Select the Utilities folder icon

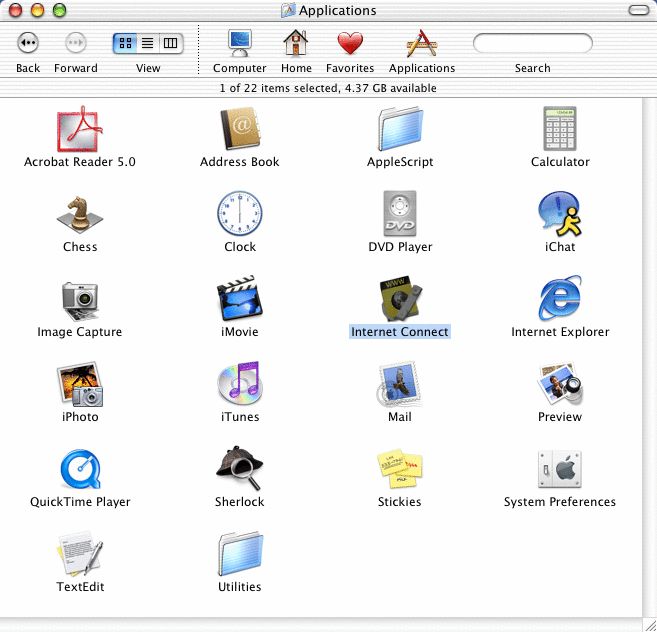tap(240, 554)
